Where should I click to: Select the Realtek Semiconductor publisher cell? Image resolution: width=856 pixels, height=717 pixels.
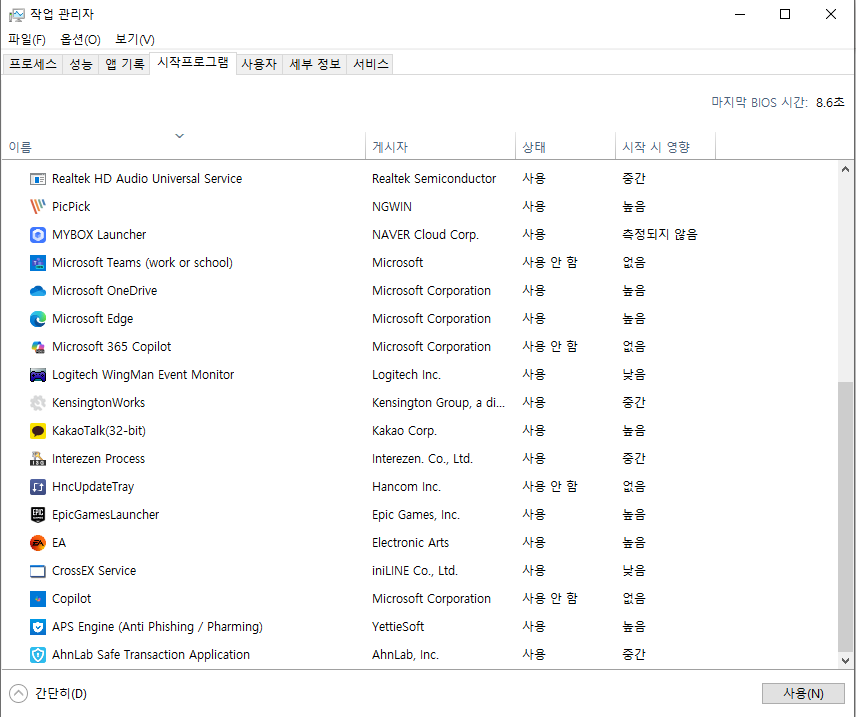pyautogui.click(x=434, y=179)
